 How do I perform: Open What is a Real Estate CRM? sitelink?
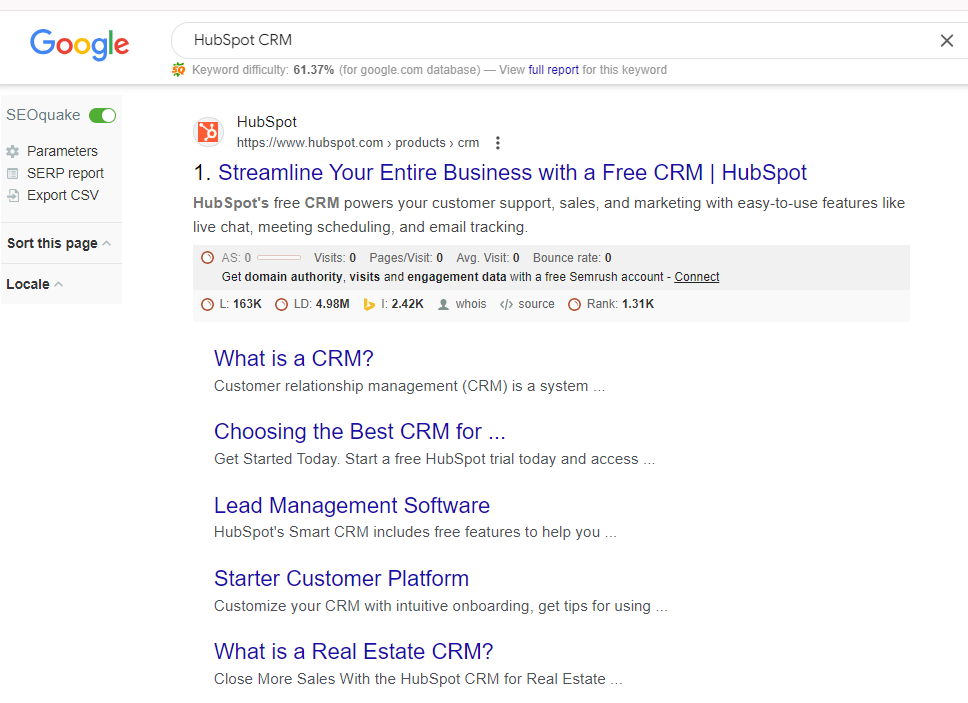[354, 652]
